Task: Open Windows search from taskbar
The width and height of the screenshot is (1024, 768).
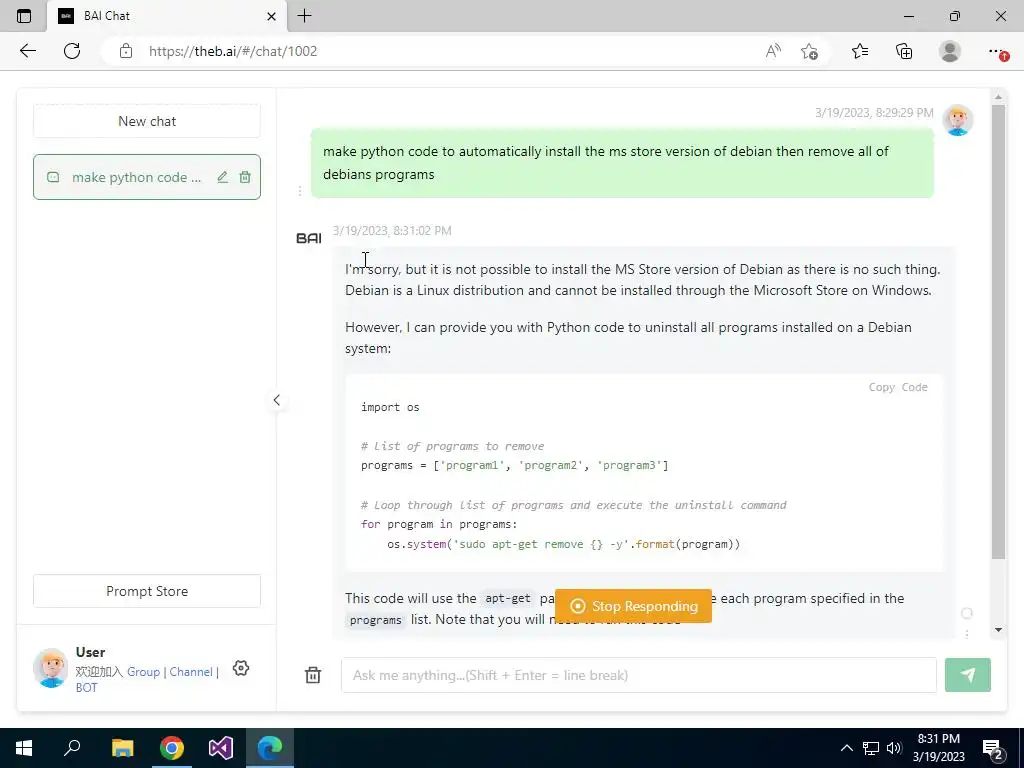Action: click(72, 748)
